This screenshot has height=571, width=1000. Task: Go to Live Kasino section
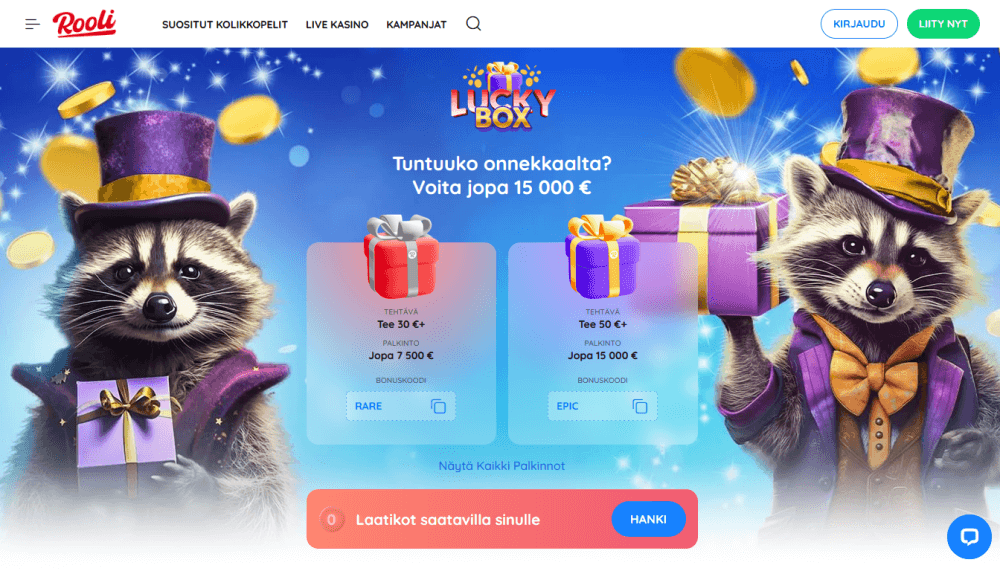tap(337, 24)
